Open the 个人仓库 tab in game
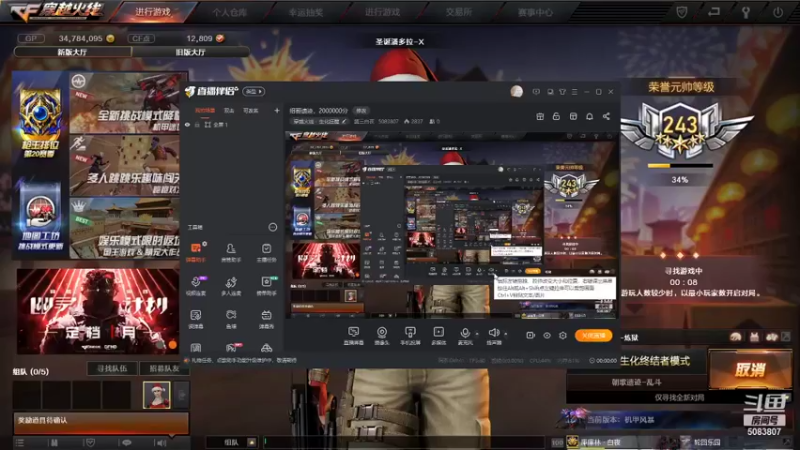The width and height of the screenshot is (800, 450). tap(230, 12)
